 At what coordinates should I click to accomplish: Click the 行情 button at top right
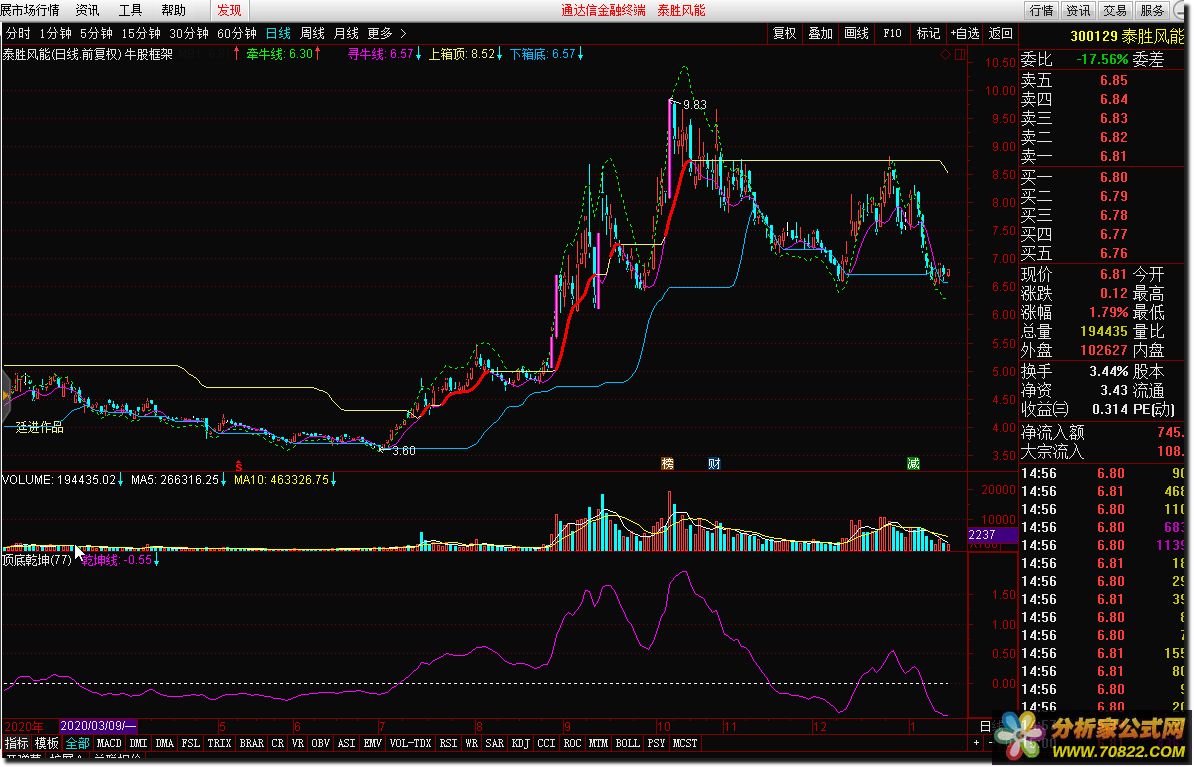[1041, 10]
